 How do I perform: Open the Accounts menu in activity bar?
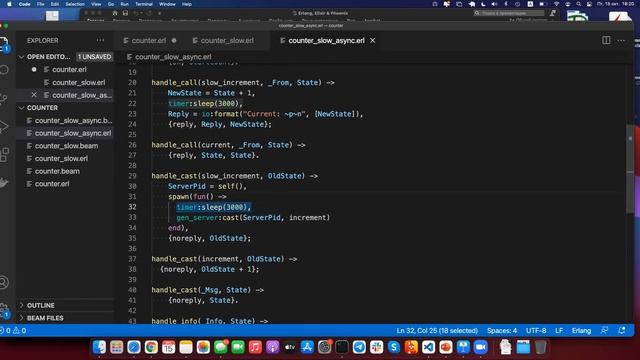tap(4, 282)
